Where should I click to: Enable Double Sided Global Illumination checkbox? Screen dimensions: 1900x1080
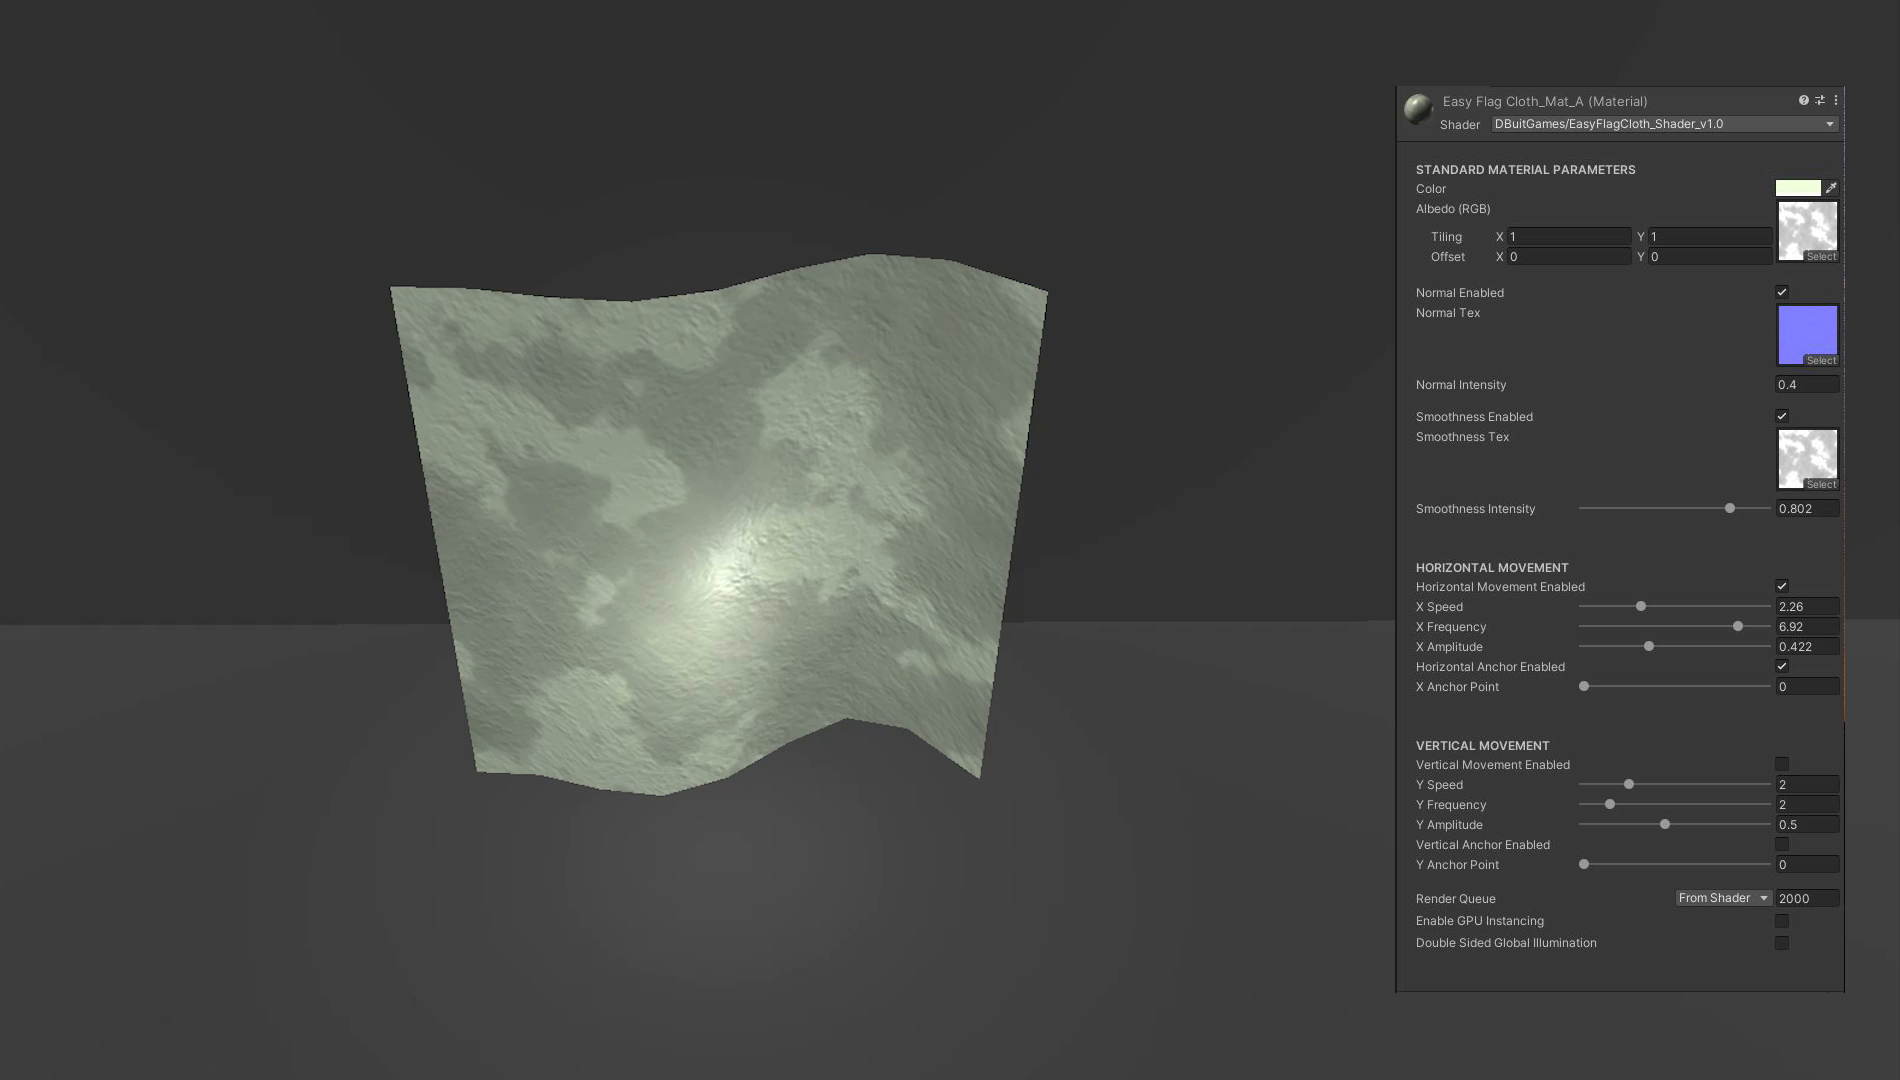(x=1782, y=943)
